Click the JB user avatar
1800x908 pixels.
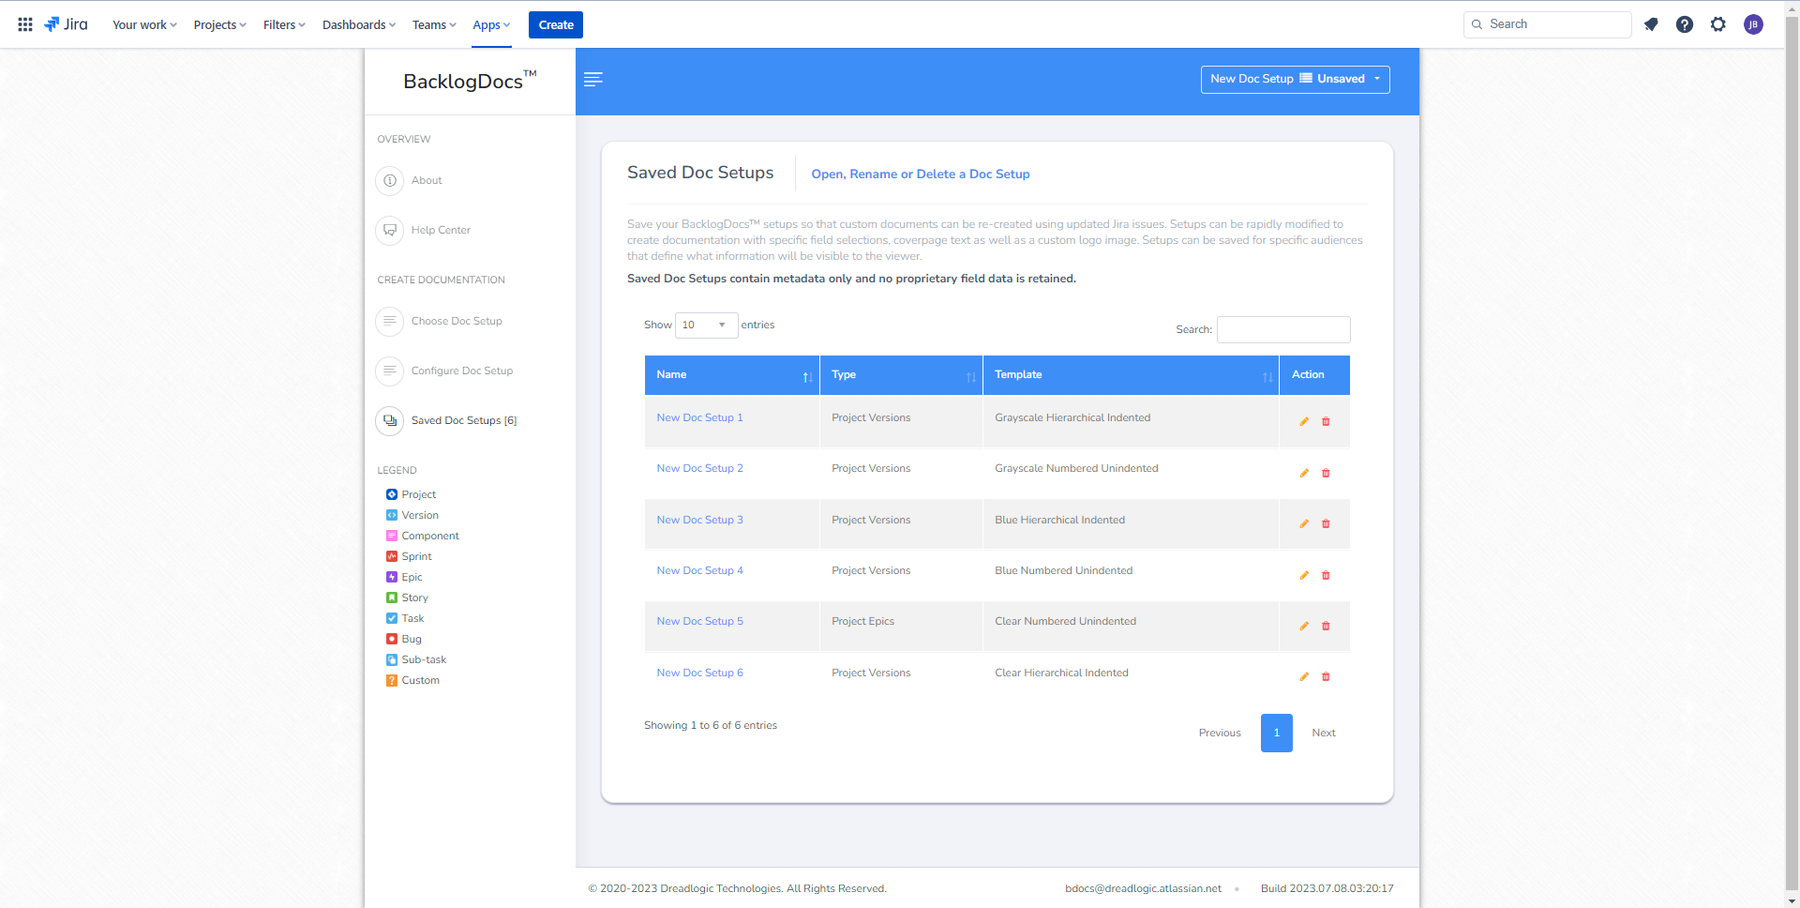tap(1753, 24)
